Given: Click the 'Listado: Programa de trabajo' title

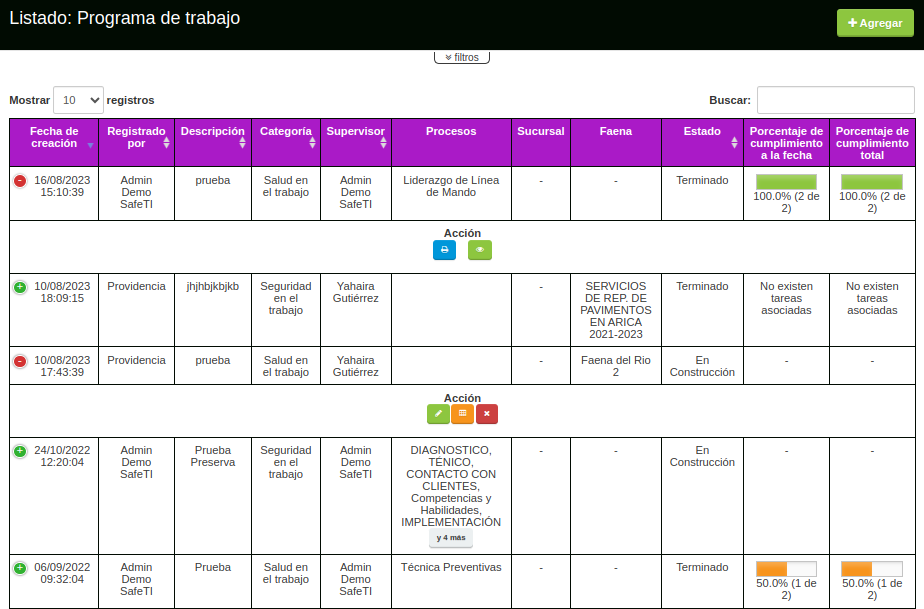Looking at the screenshot, I should click(x=125, y=18).
